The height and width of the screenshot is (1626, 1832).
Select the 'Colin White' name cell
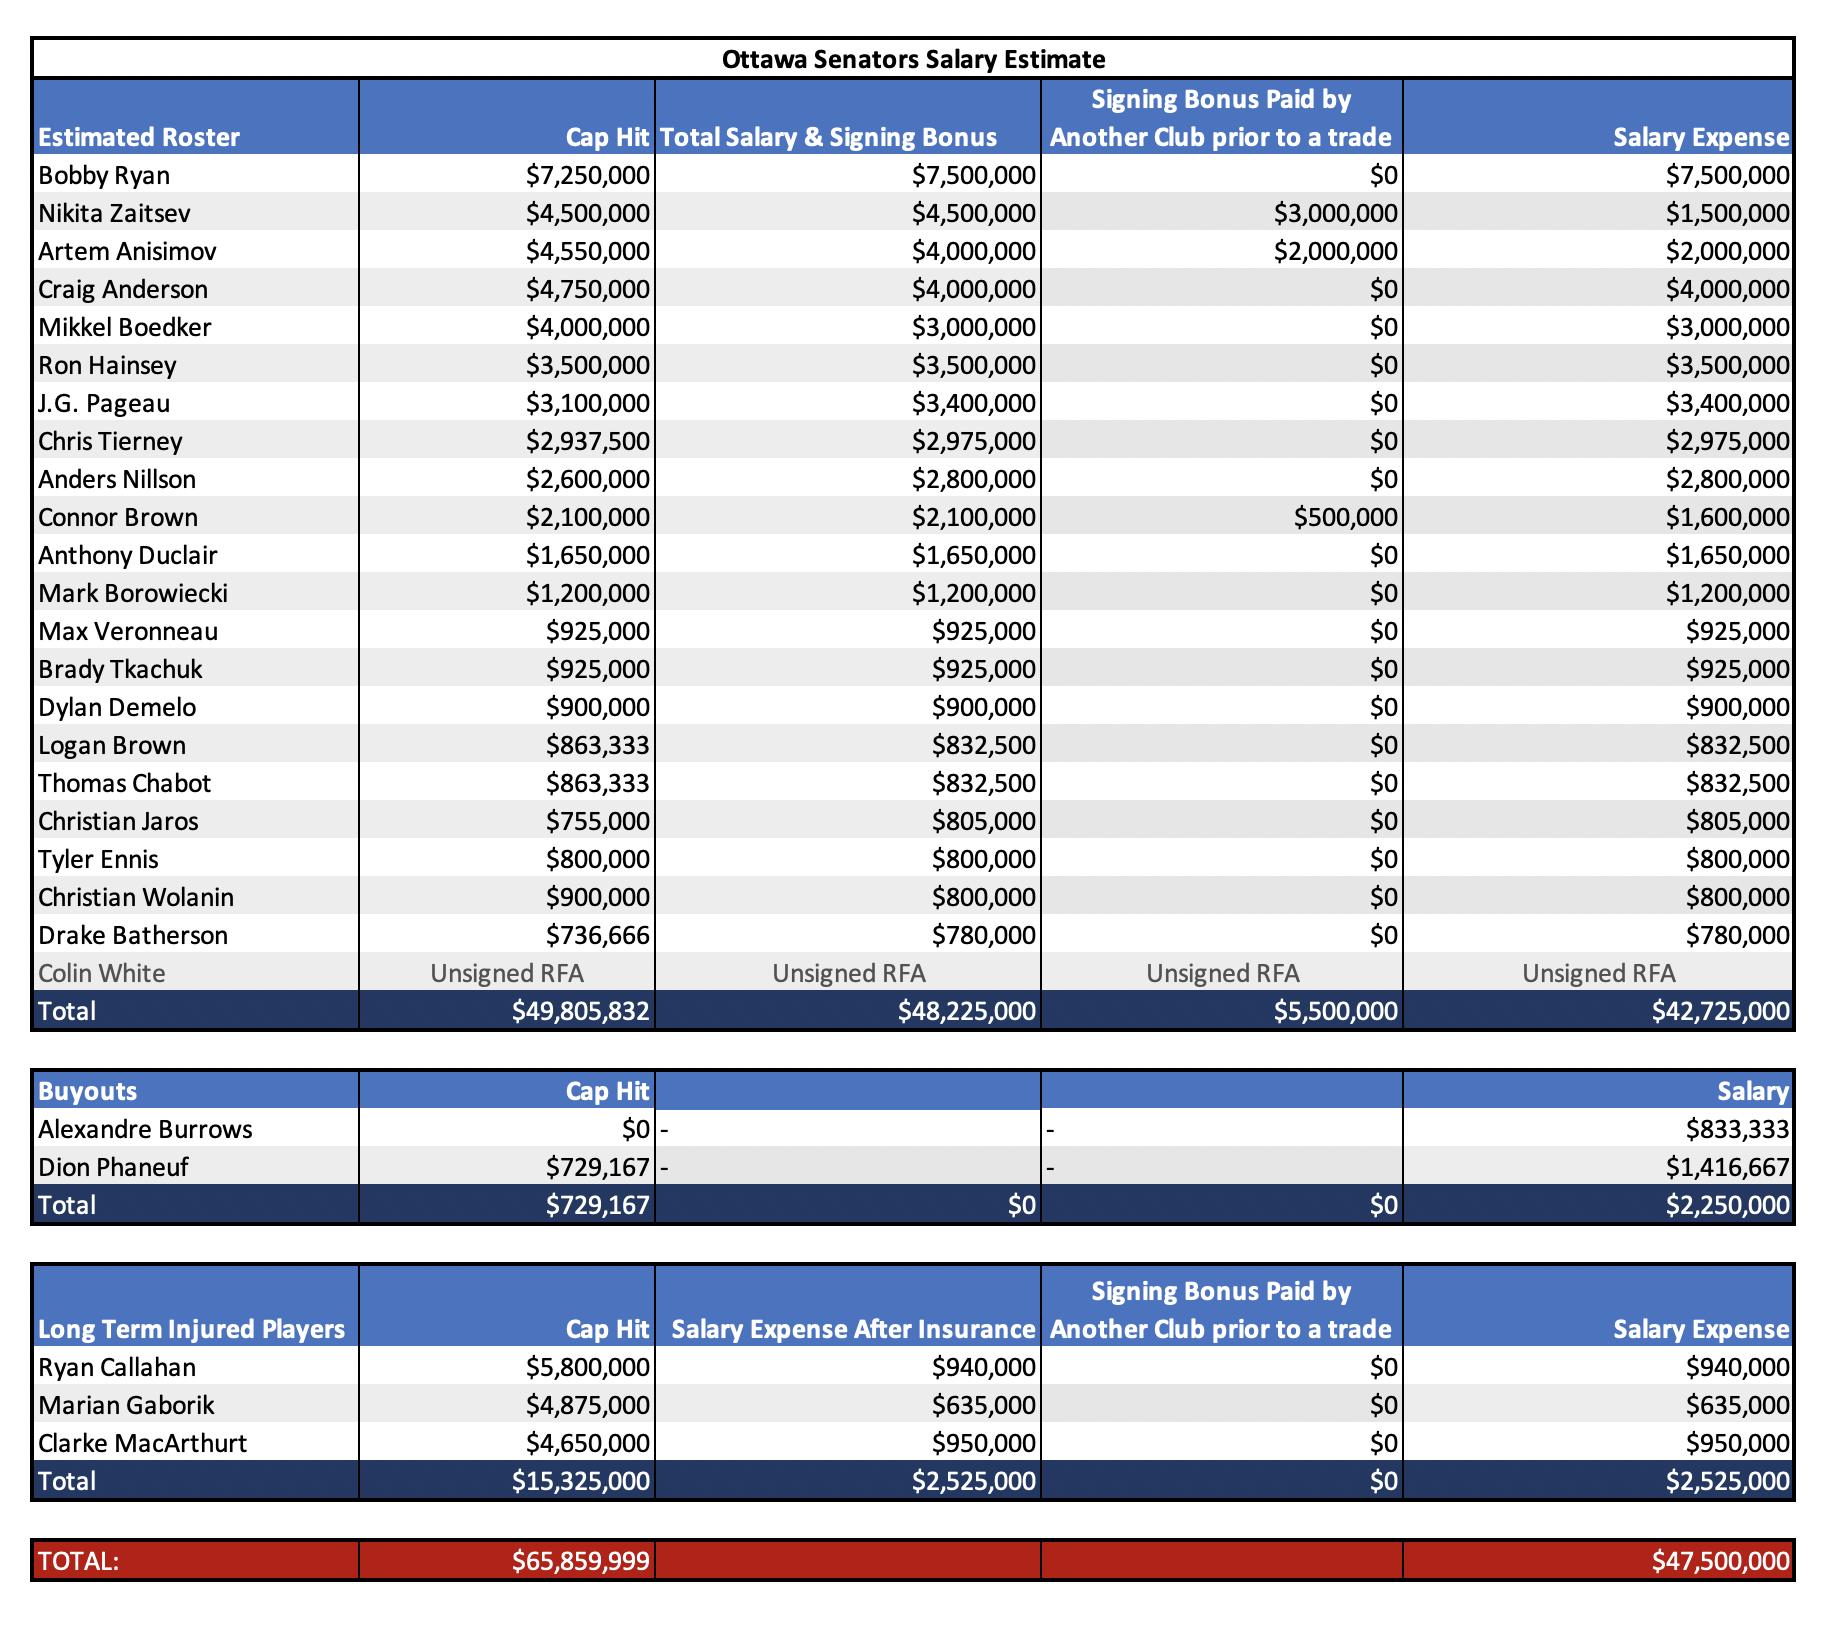[x=196, y=973]
